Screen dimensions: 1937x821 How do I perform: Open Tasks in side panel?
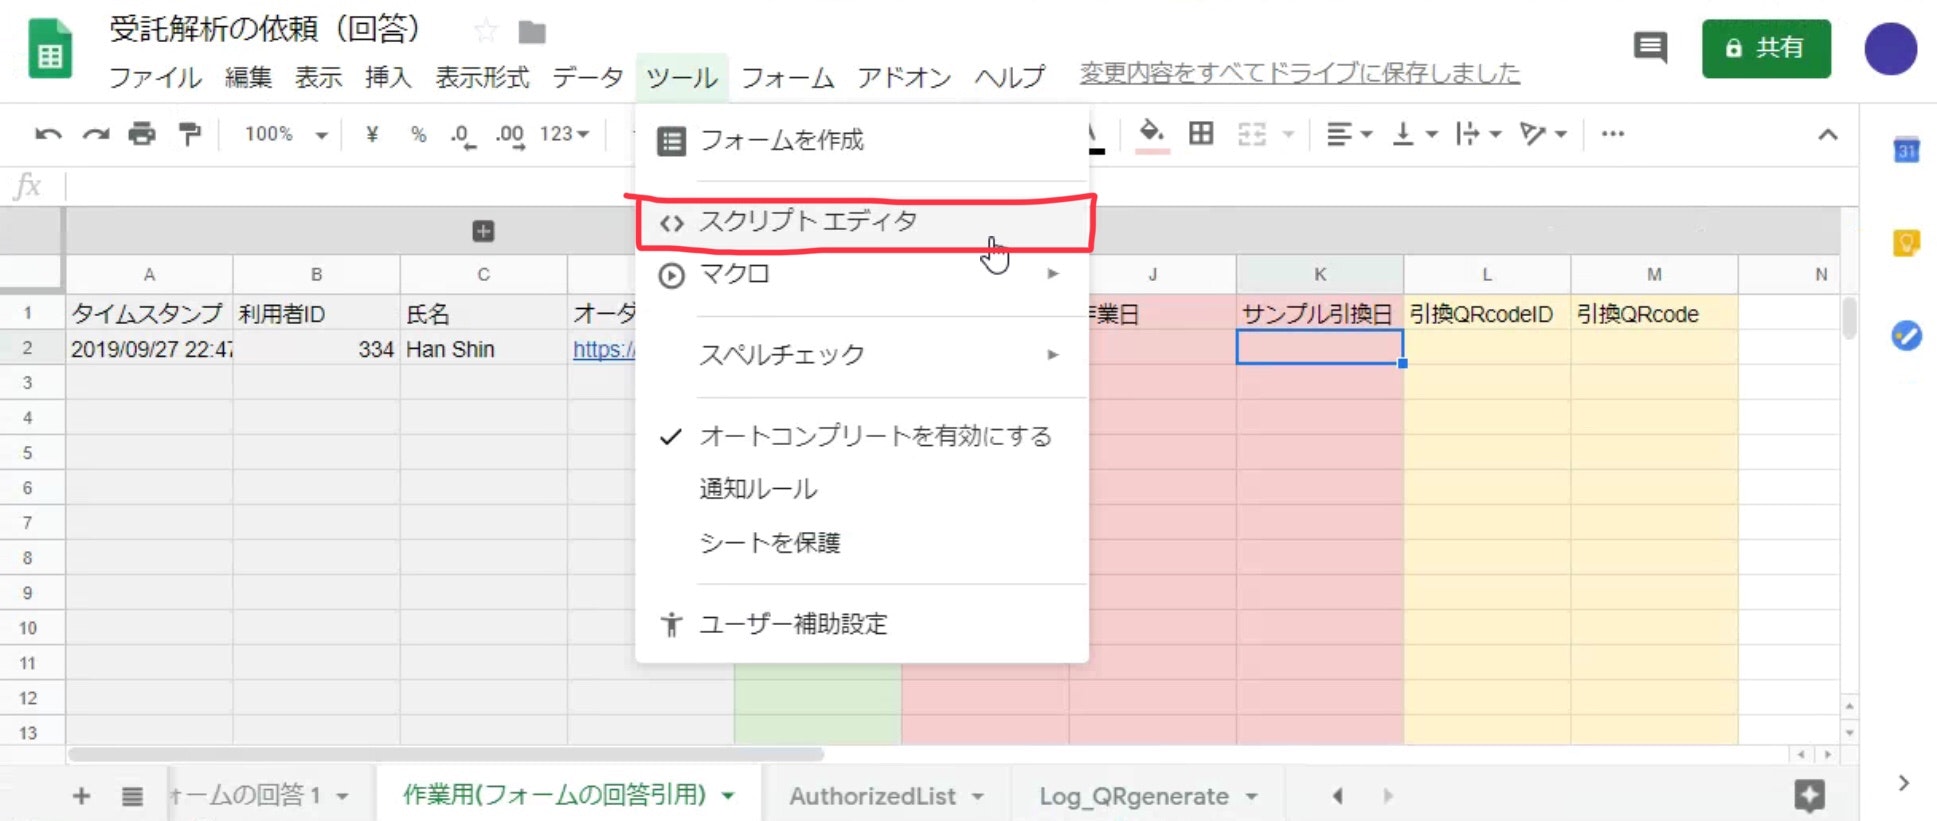coord(1906,335)
